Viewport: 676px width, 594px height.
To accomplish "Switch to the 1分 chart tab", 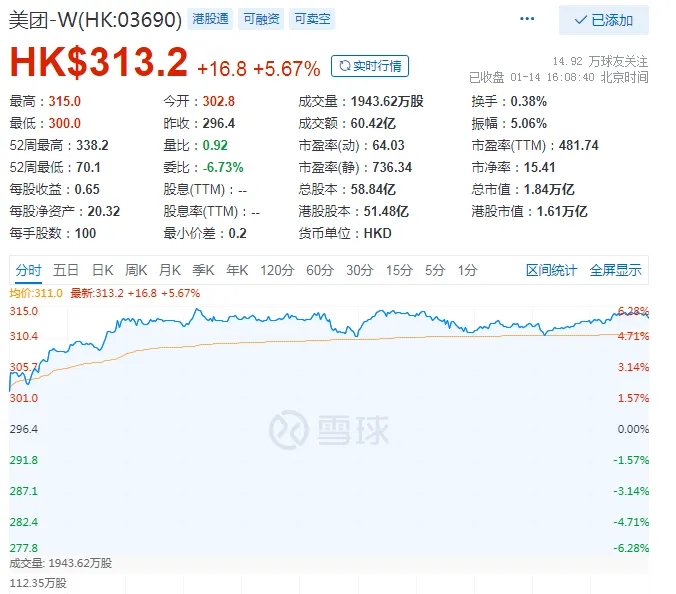I will (x=467, y=270).
